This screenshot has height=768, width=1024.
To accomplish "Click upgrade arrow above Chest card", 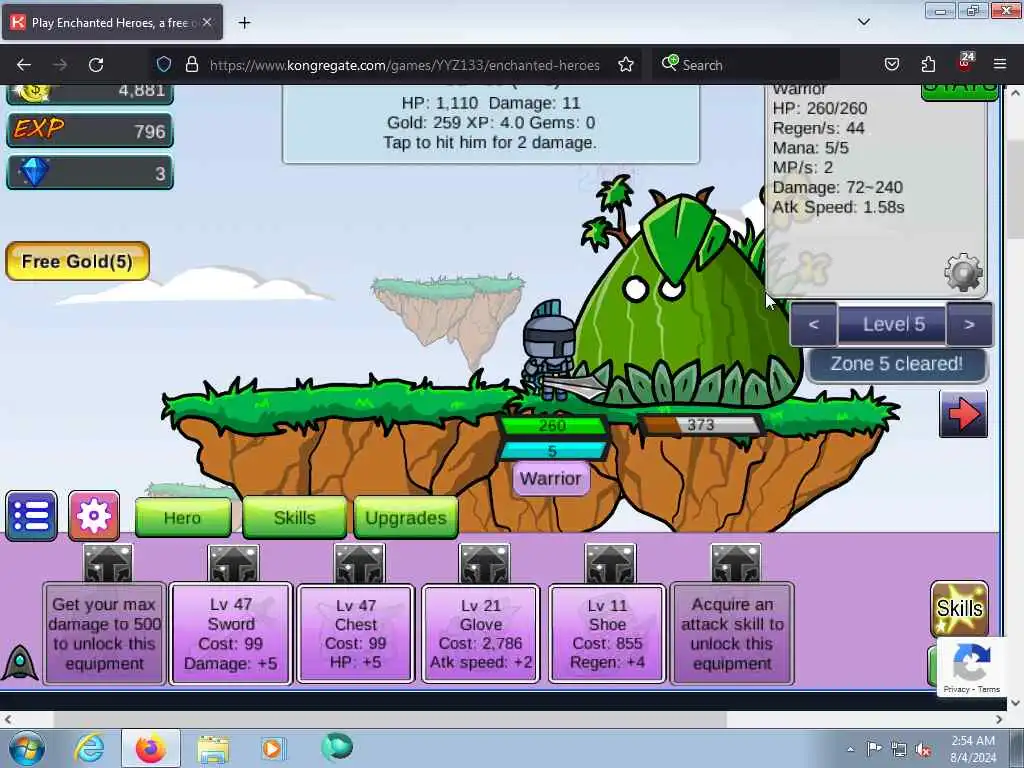I will (359, 563).
